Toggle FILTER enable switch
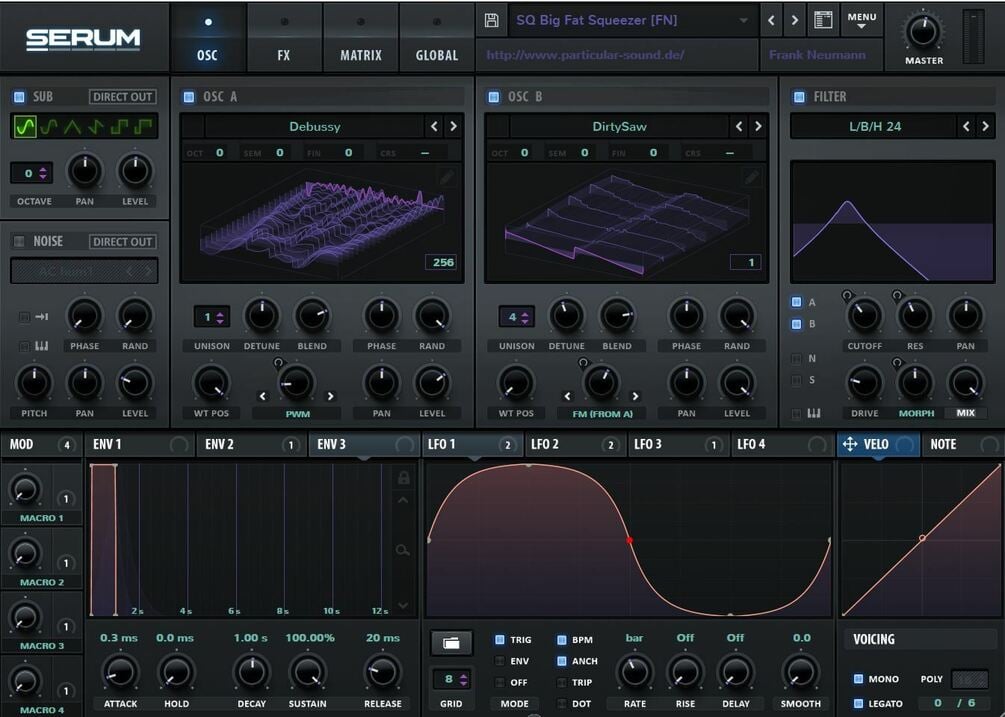Screen dimensions: 1005x717 (x=799, y=97)
